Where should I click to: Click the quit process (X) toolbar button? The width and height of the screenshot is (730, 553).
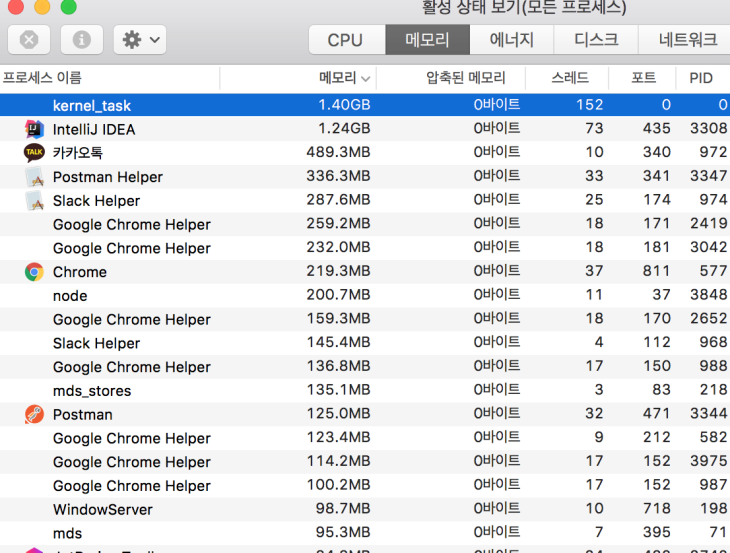click(29, 40)
